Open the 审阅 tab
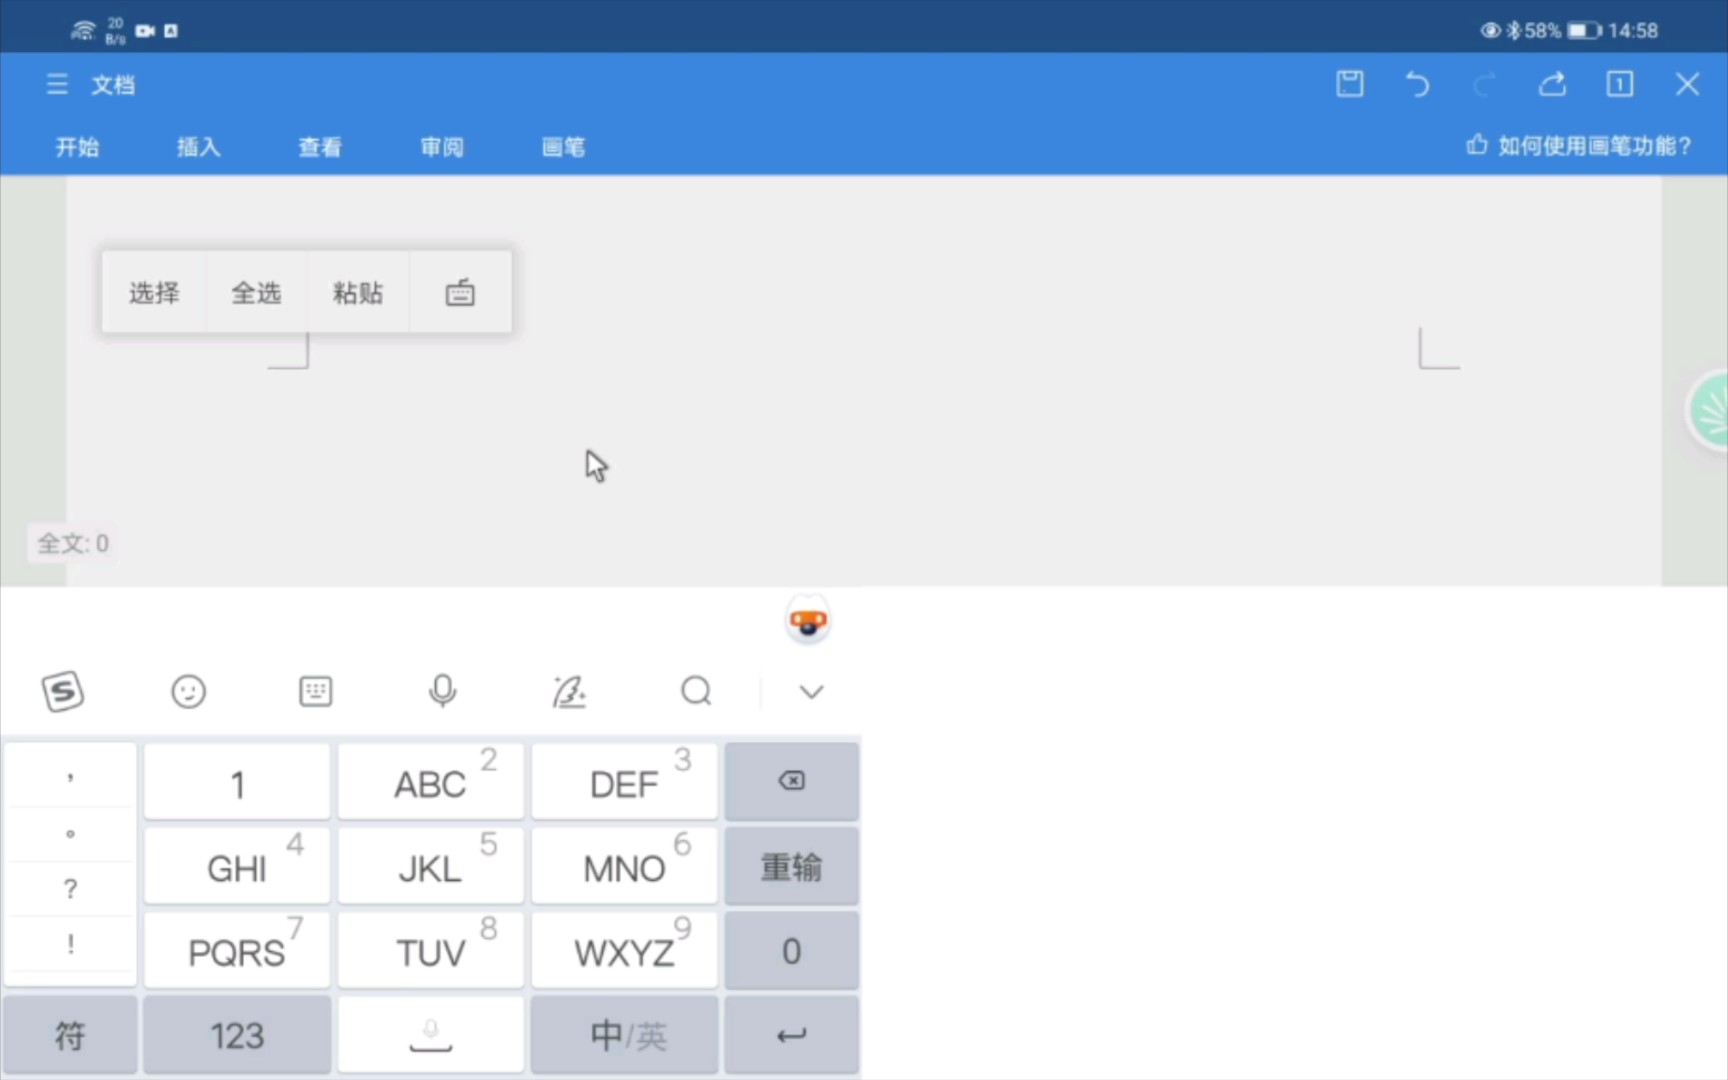This screenshot has height=1080, width=1728. pos(442,147)
